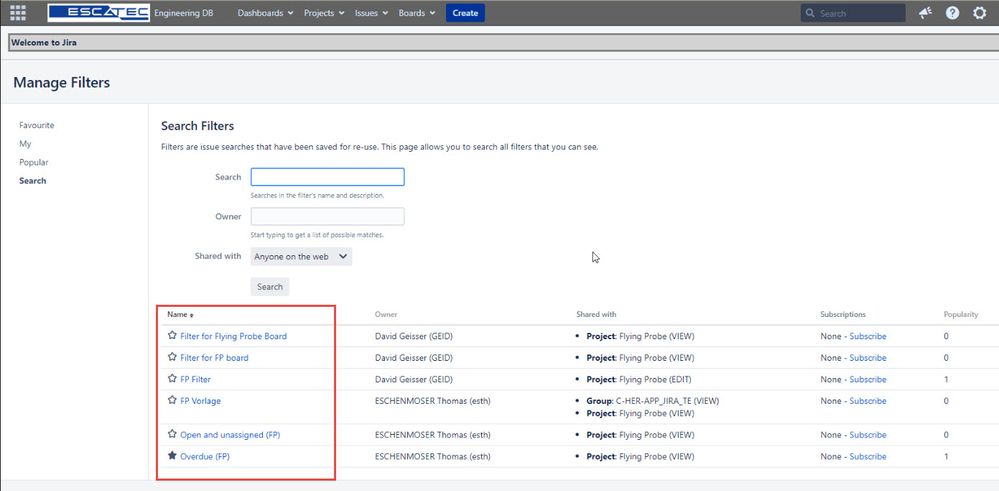Subscribe to Filter for Flying Probe Board

coord(868,336)
